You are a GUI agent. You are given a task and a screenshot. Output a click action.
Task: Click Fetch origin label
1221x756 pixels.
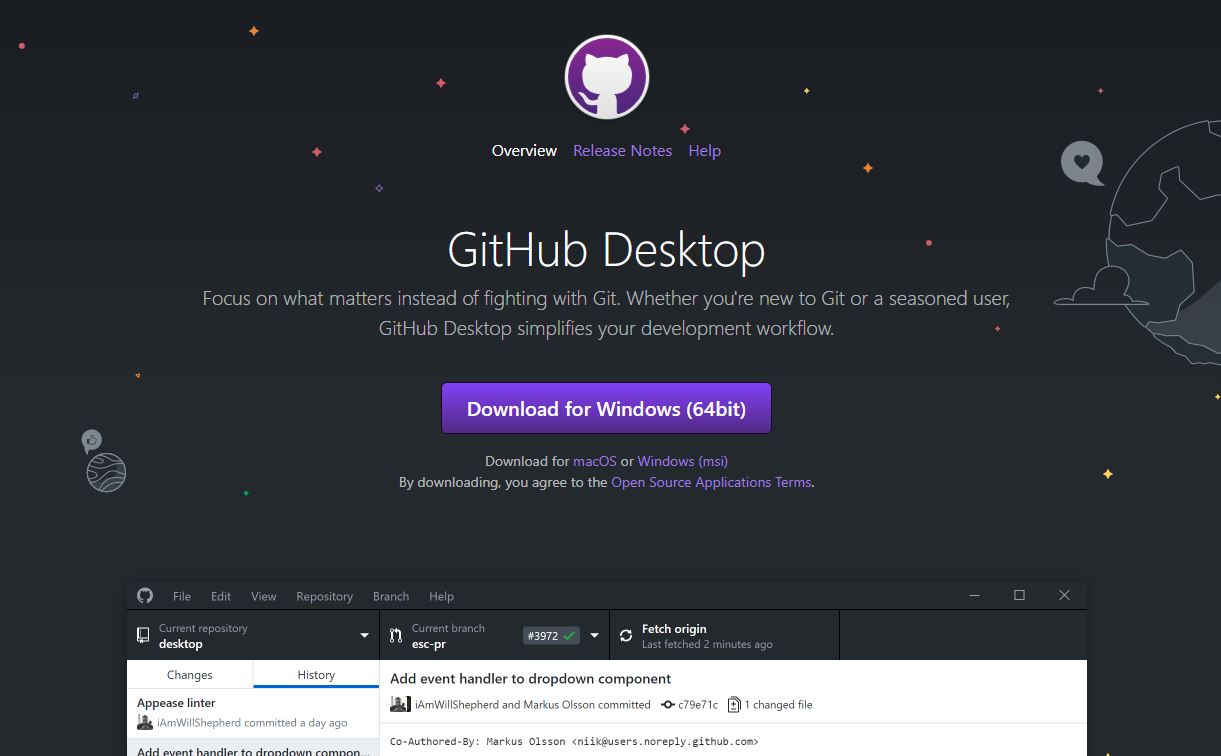coord(674,628)
